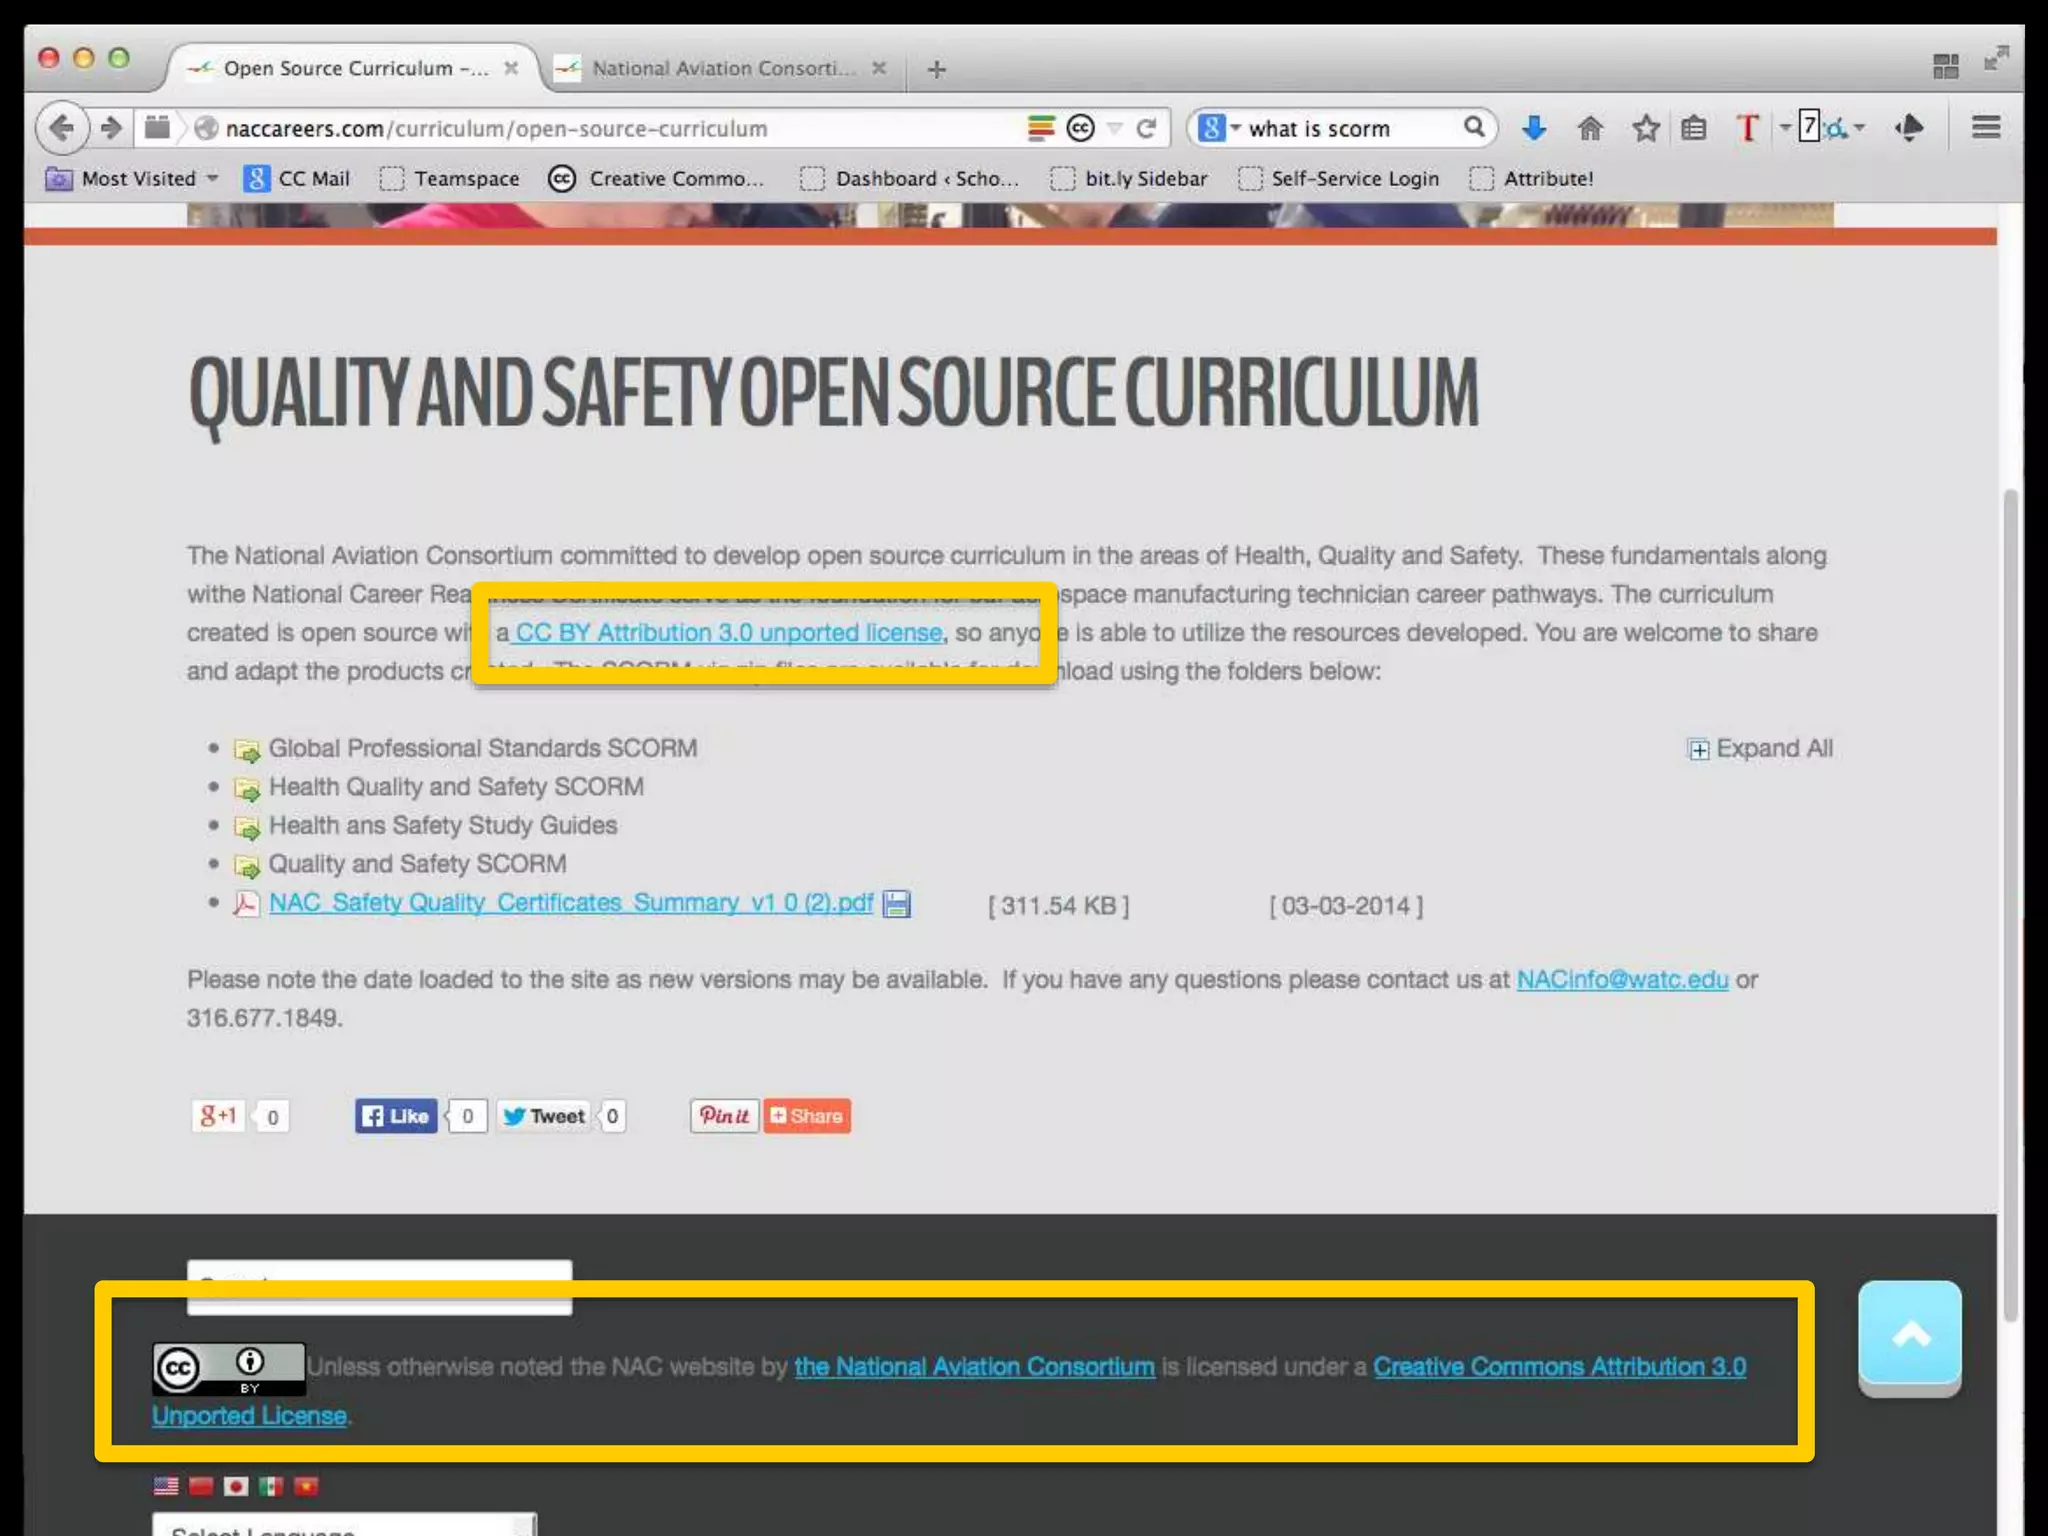Click the save icon beside PDF link

point(896,904)
